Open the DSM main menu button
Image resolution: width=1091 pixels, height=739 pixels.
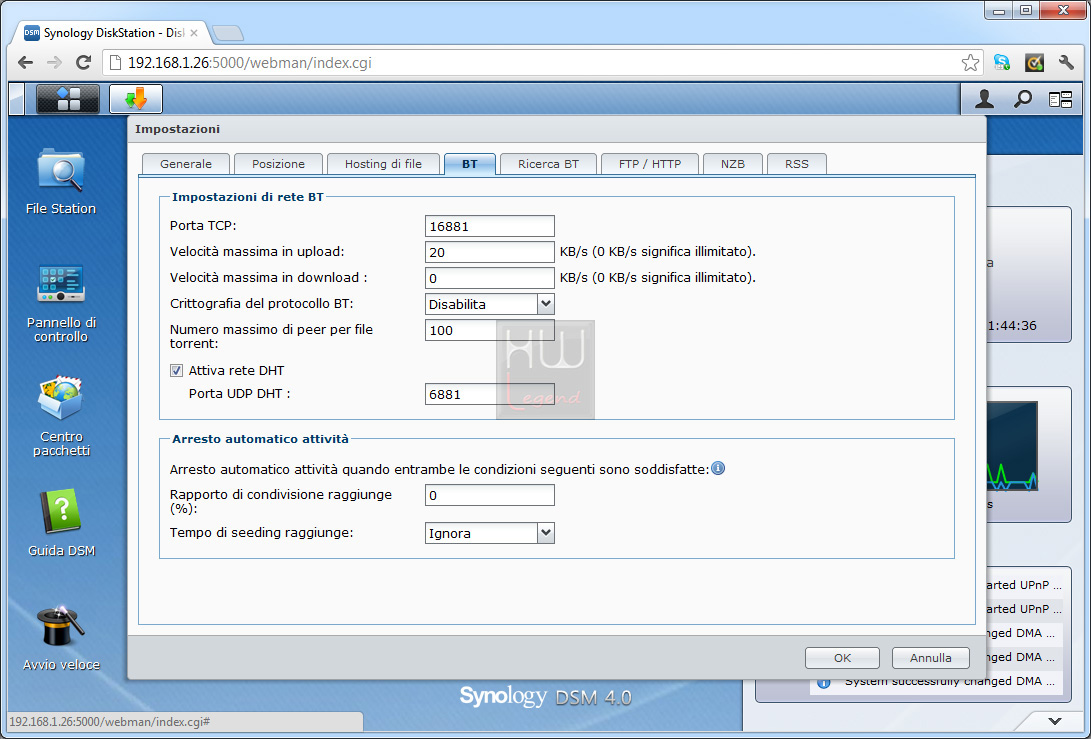tap(68, 99)
